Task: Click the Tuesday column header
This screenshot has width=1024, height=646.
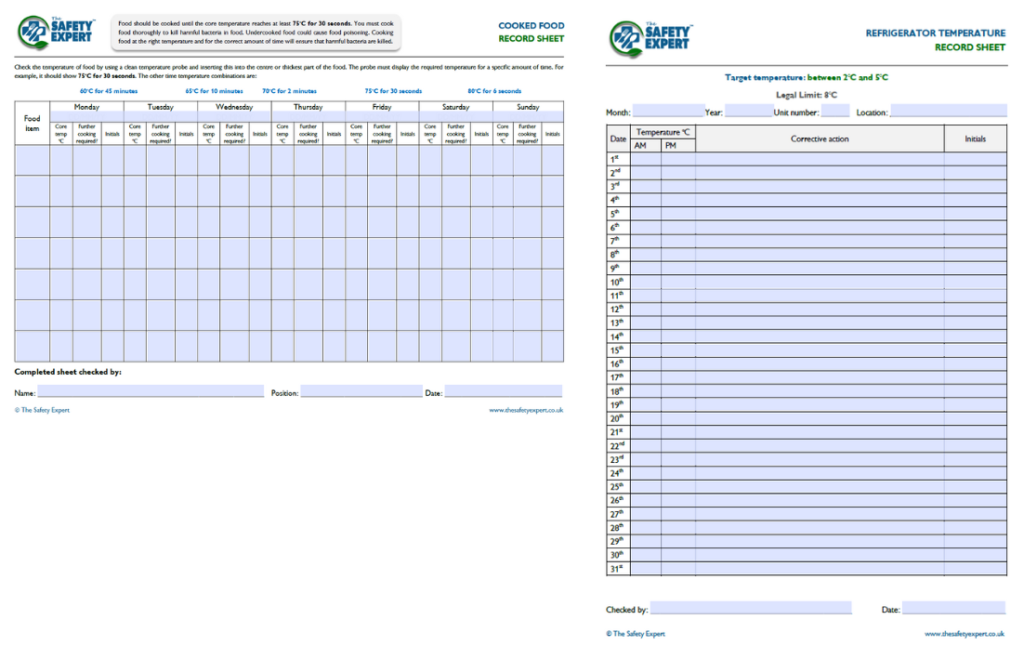Action: click(x=161, y=106)
